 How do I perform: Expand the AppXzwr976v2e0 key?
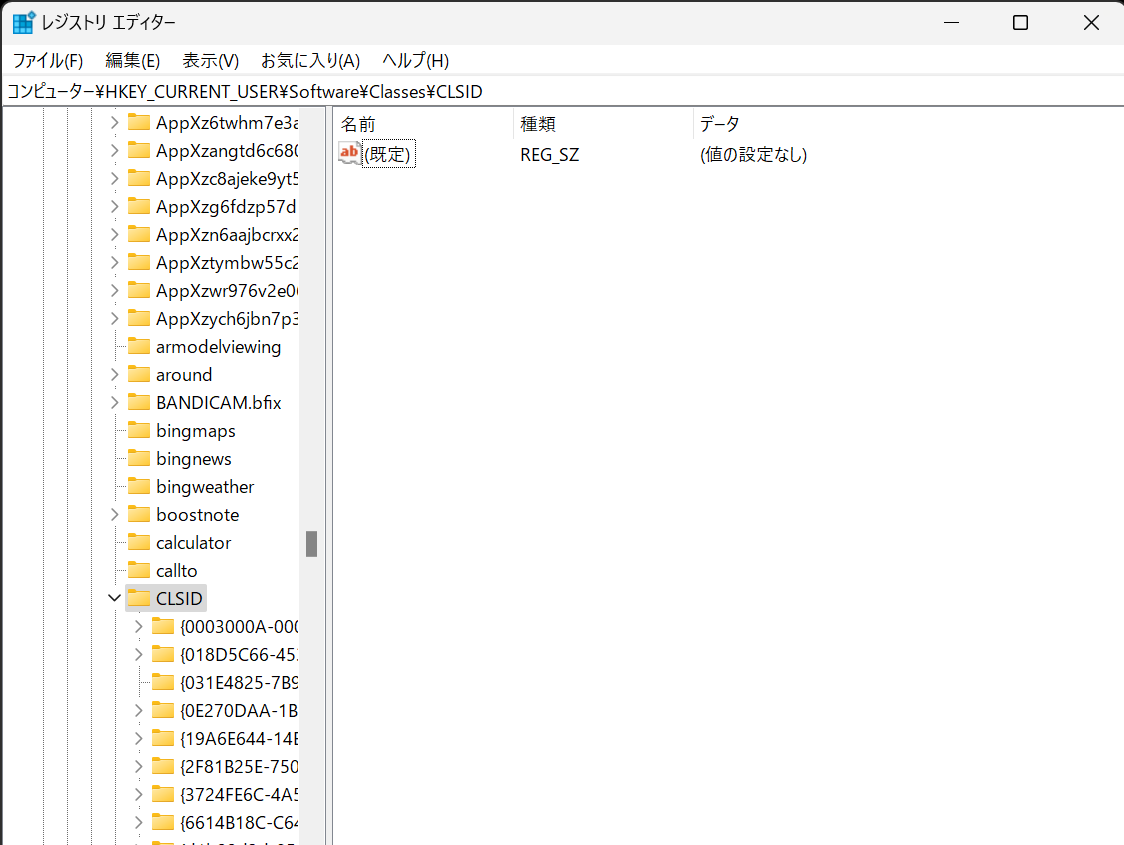tap(115, 290)
